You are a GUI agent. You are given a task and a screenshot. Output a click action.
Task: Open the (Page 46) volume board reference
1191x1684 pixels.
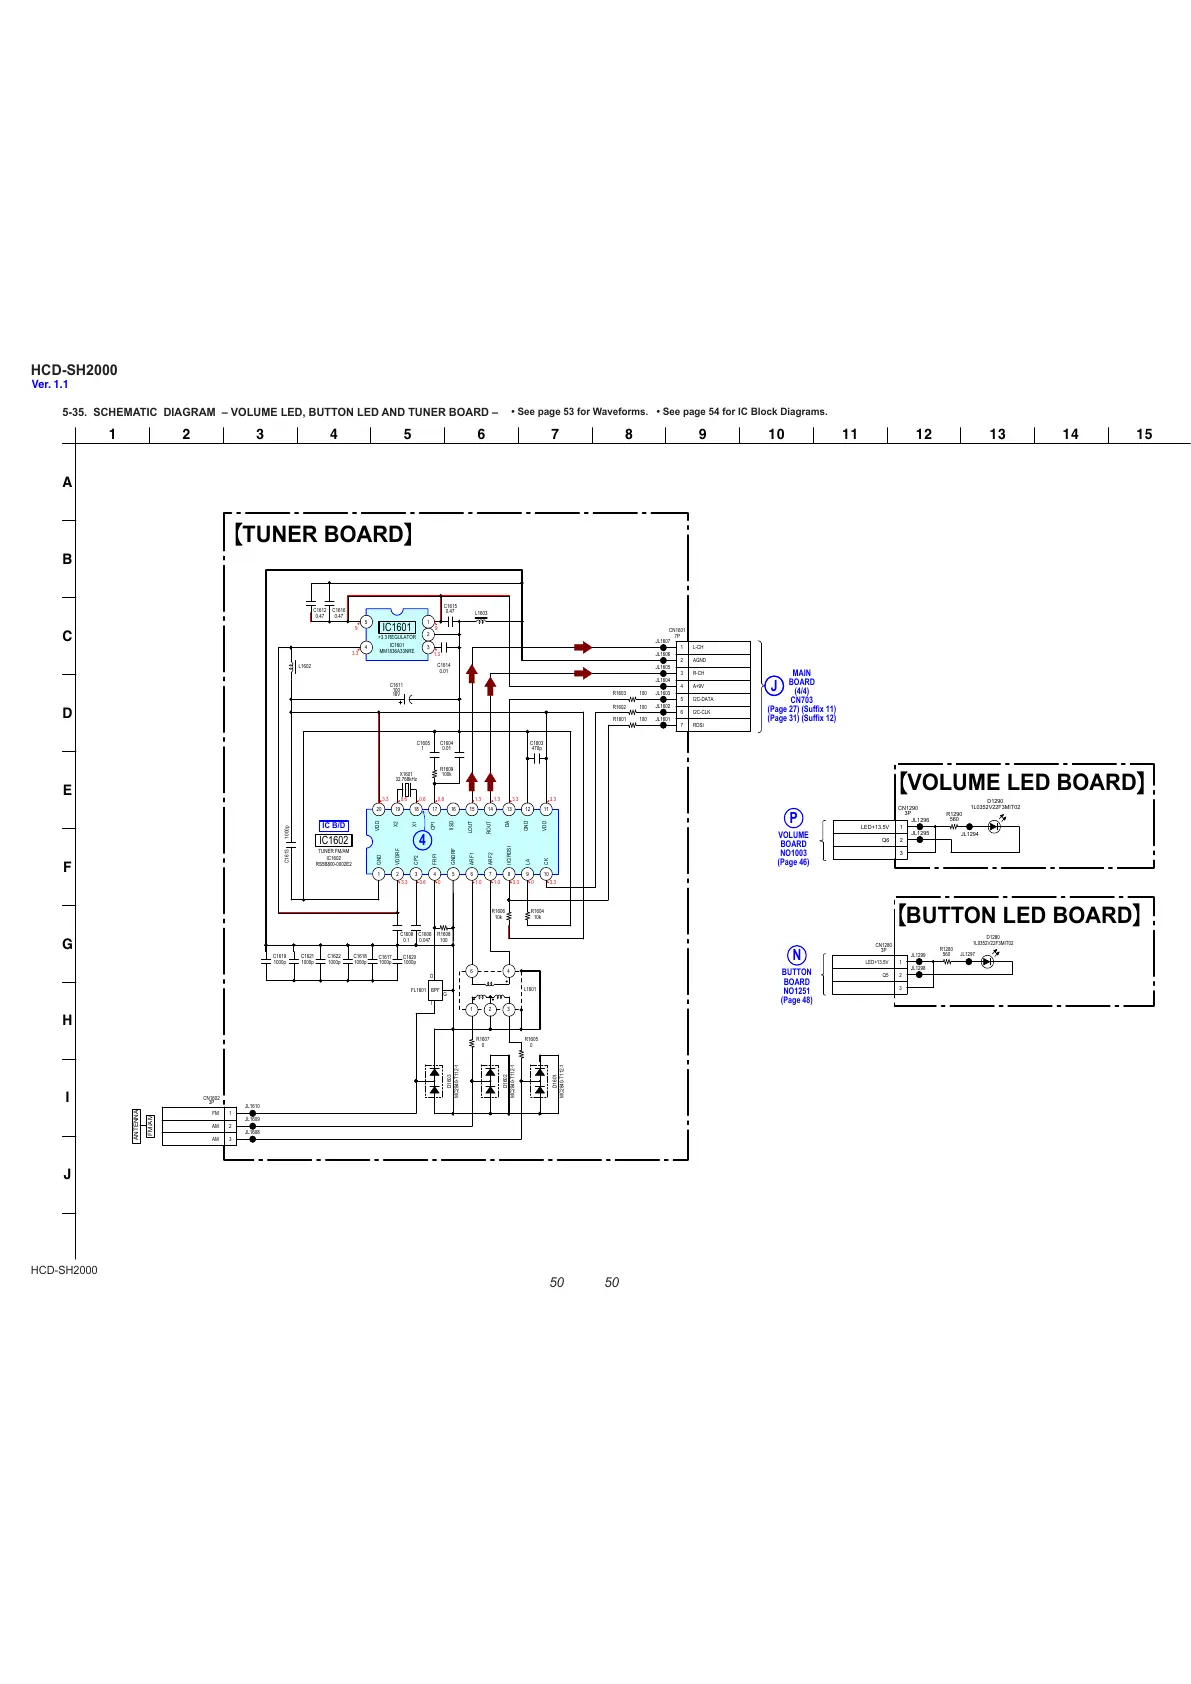[x=793, y=862]
